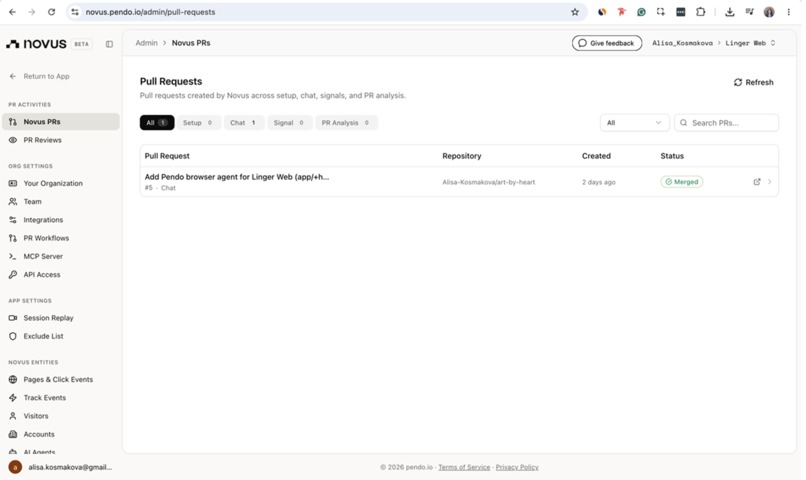Collapse the sidebar with the panel icon
The height and width of the screenshot is (480, 806).
pos(109,44)
